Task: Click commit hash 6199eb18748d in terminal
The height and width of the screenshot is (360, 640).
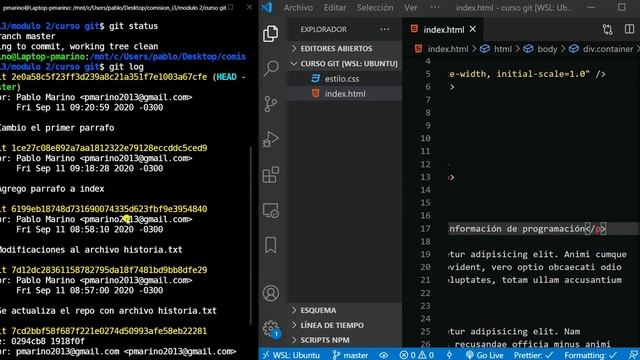Action: coord(109,209)
